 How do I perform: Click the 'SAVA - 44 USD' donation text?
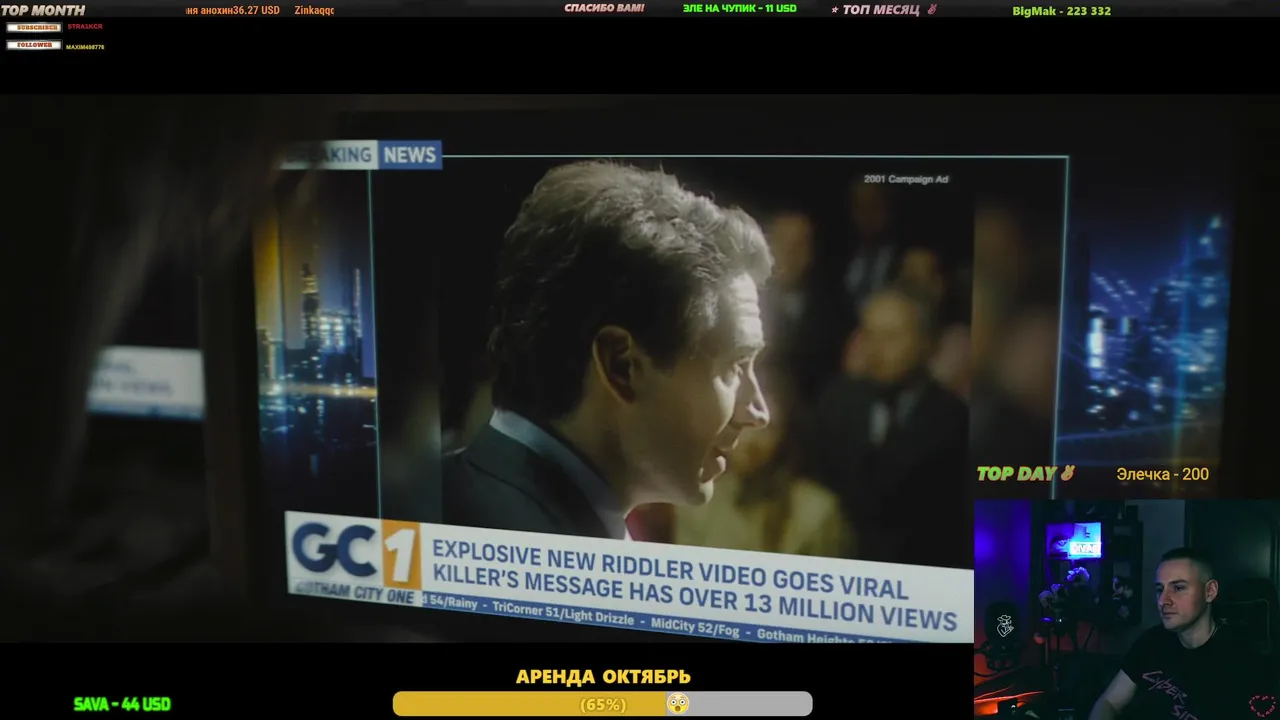(122, 704)
